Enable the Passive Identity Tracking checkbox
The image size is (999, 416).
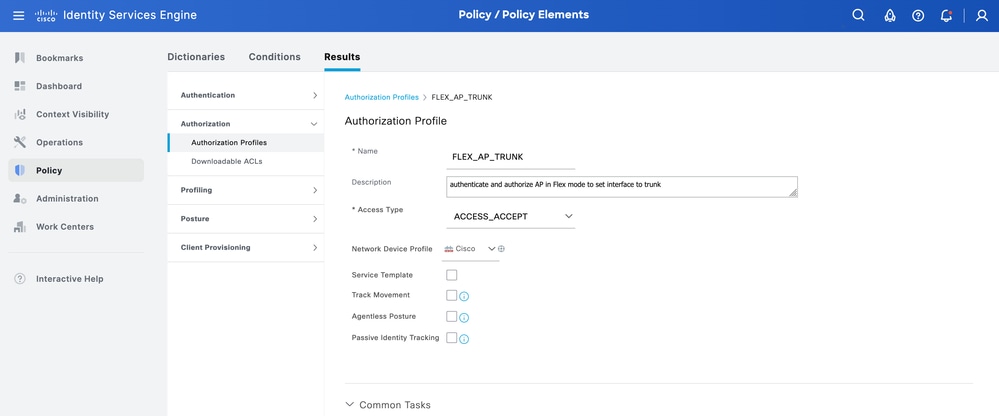[x=452, y=338]
